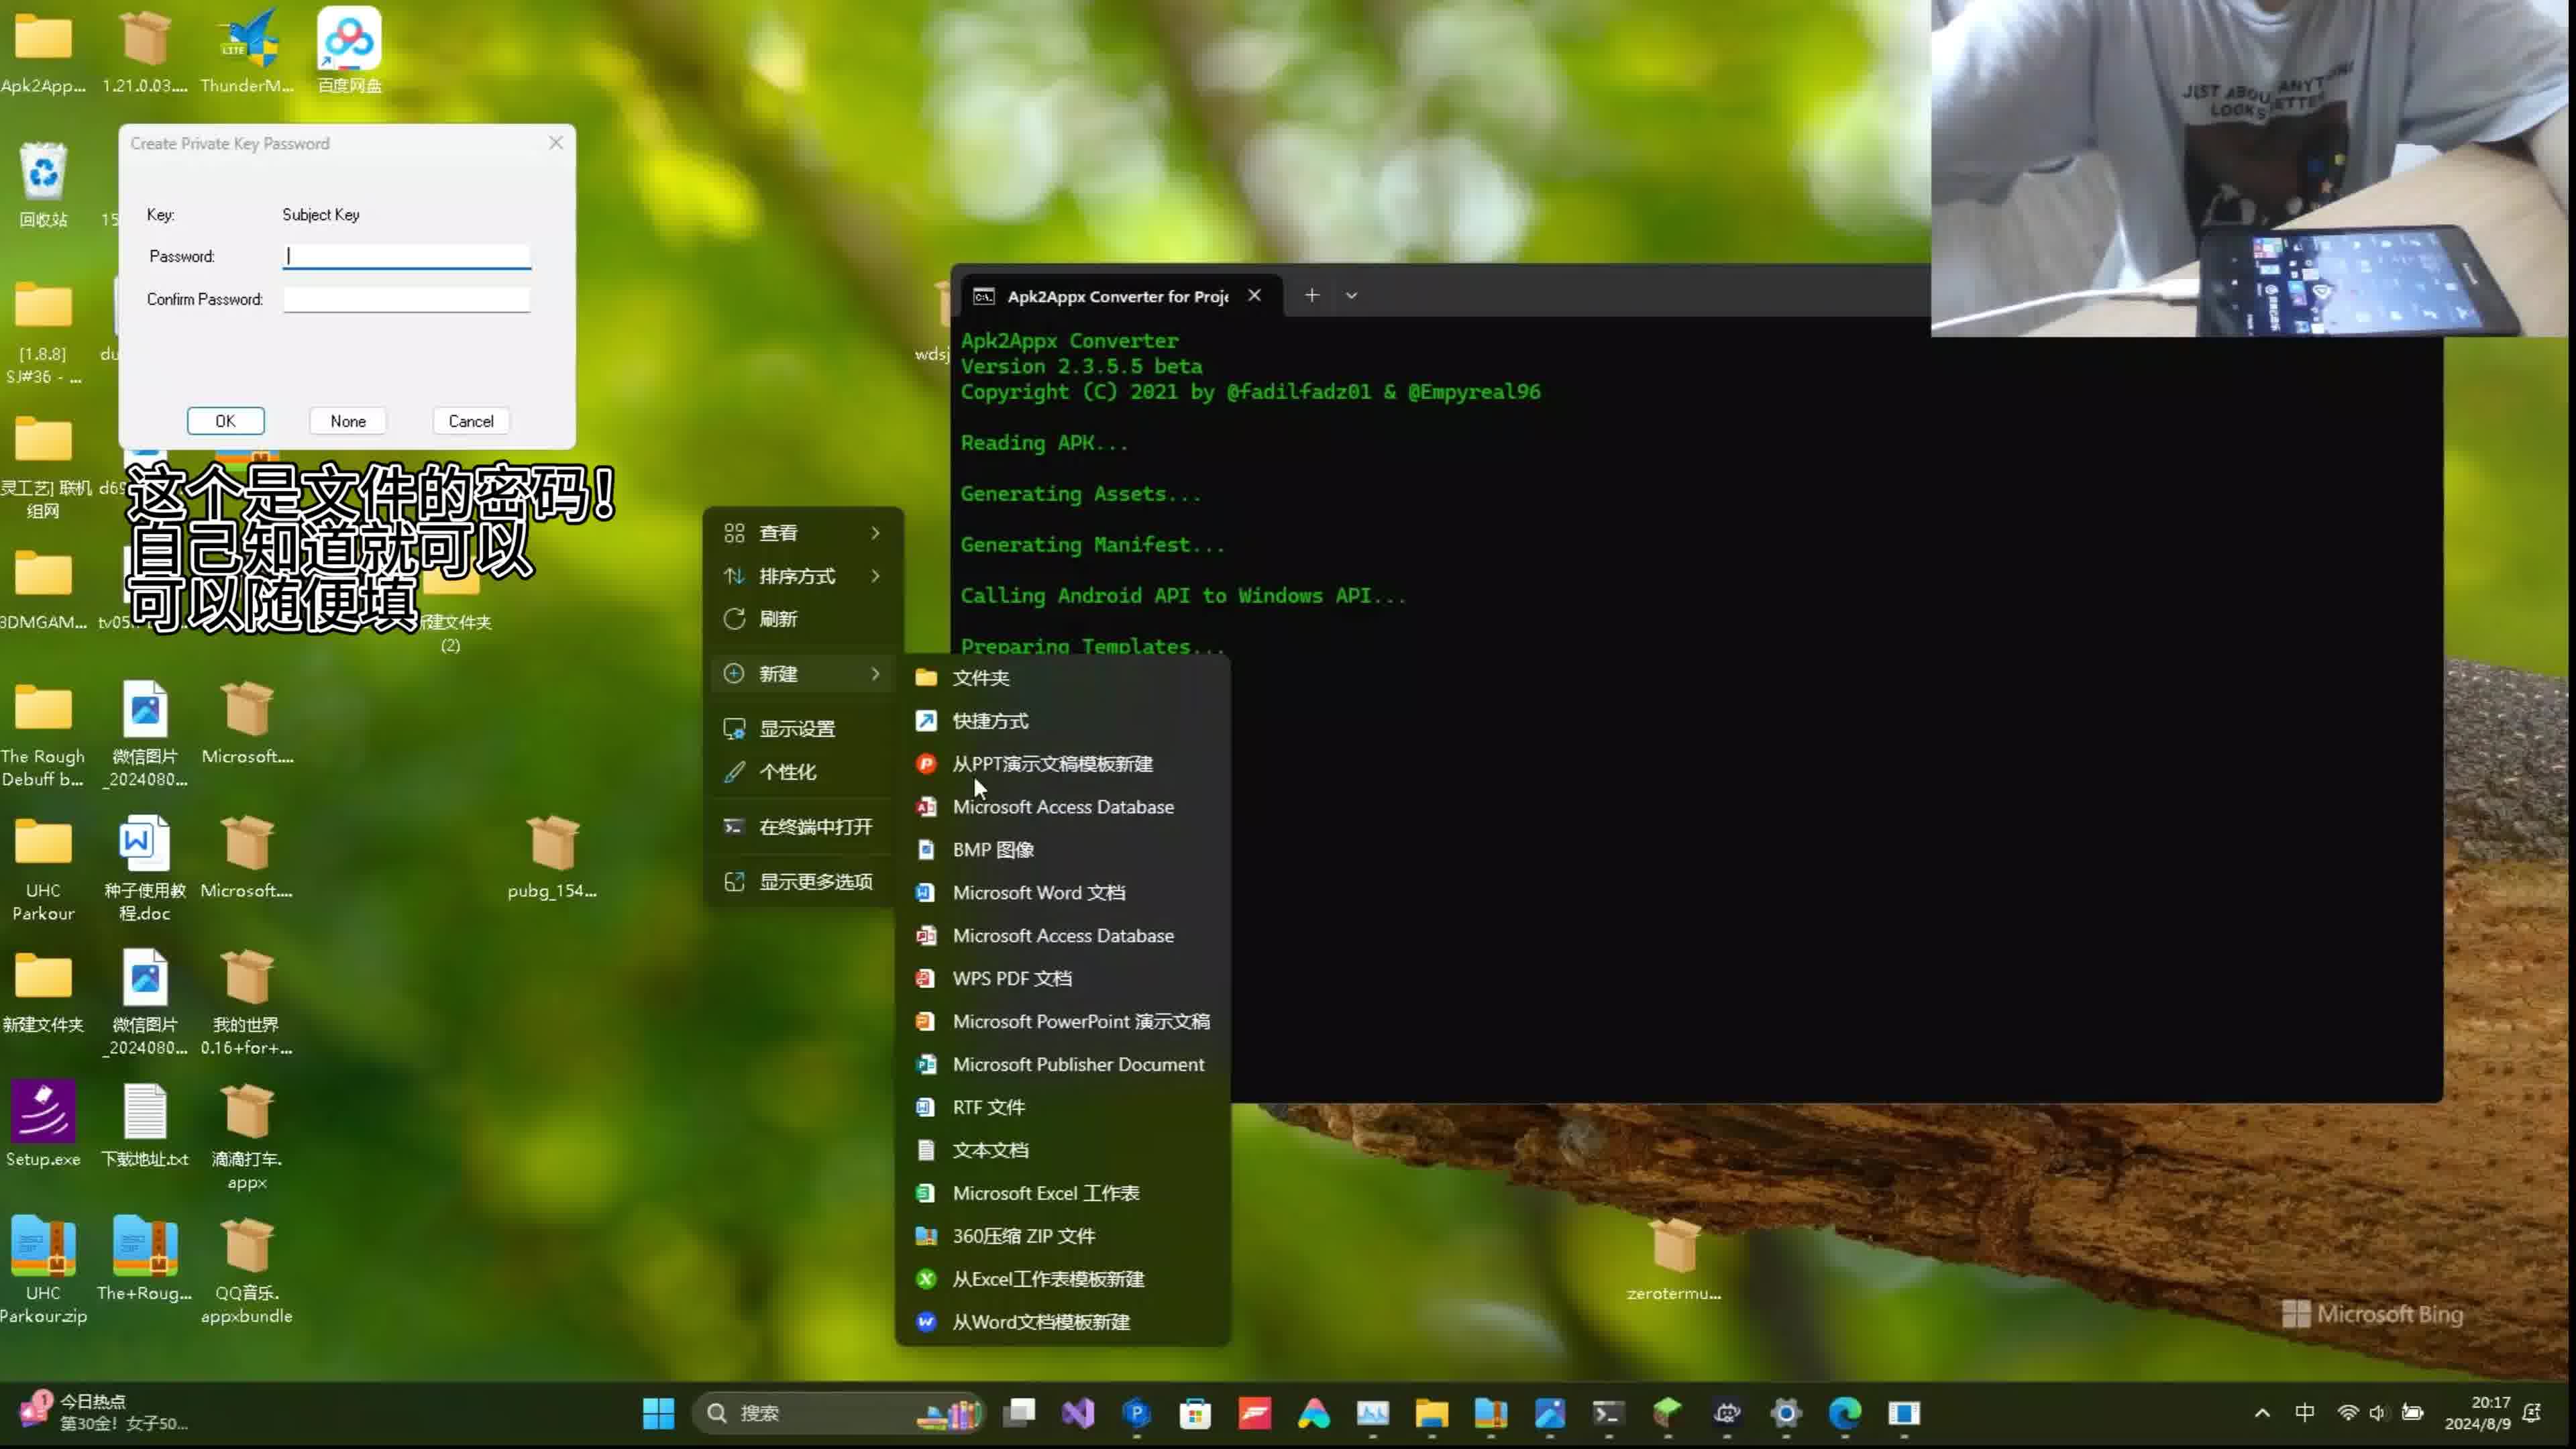2576x1449 pixels.
Task: Open the Terminal icon on taskbar
Action: [x=1608, y=1413]
